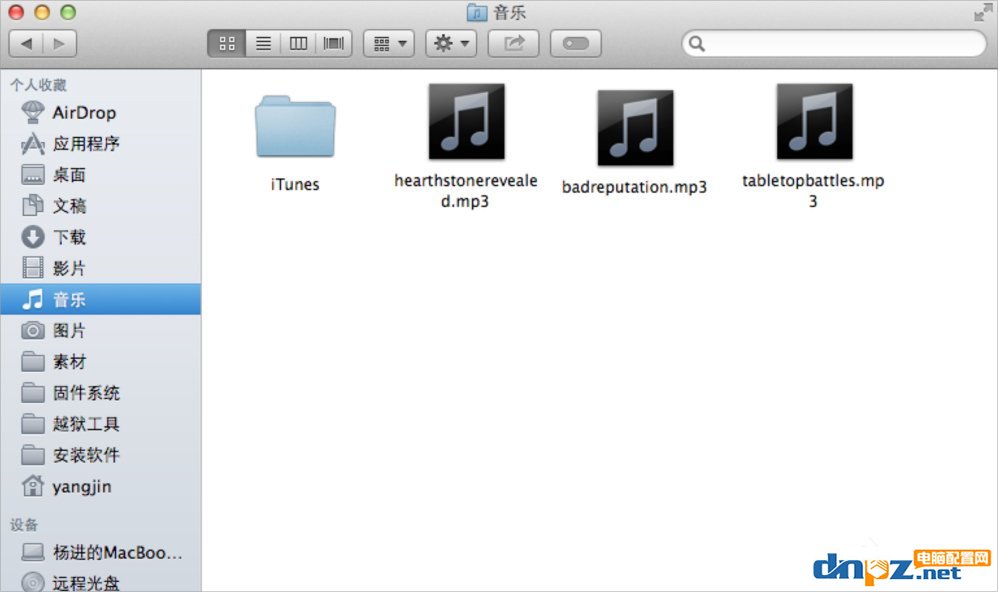Open 应用程序 in the sidebar

(x=101, y=144)
